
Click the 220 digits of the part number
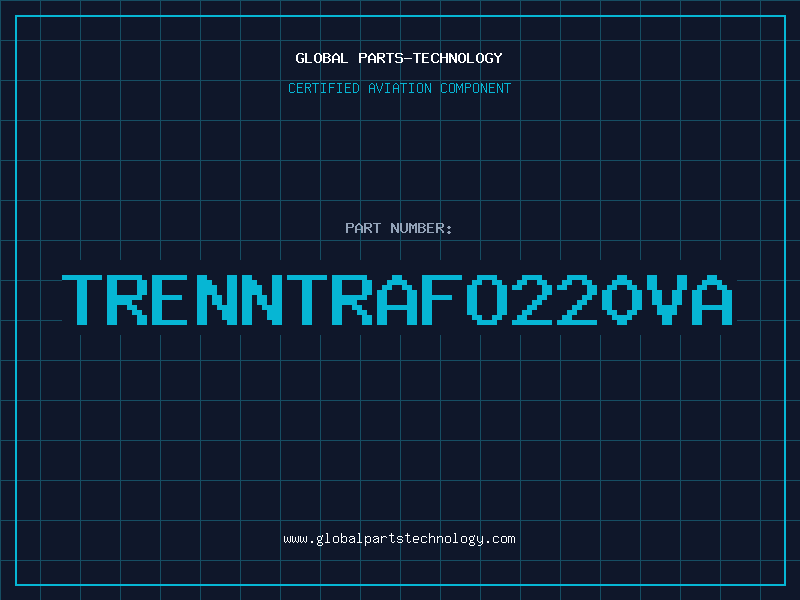click(576, 300)
